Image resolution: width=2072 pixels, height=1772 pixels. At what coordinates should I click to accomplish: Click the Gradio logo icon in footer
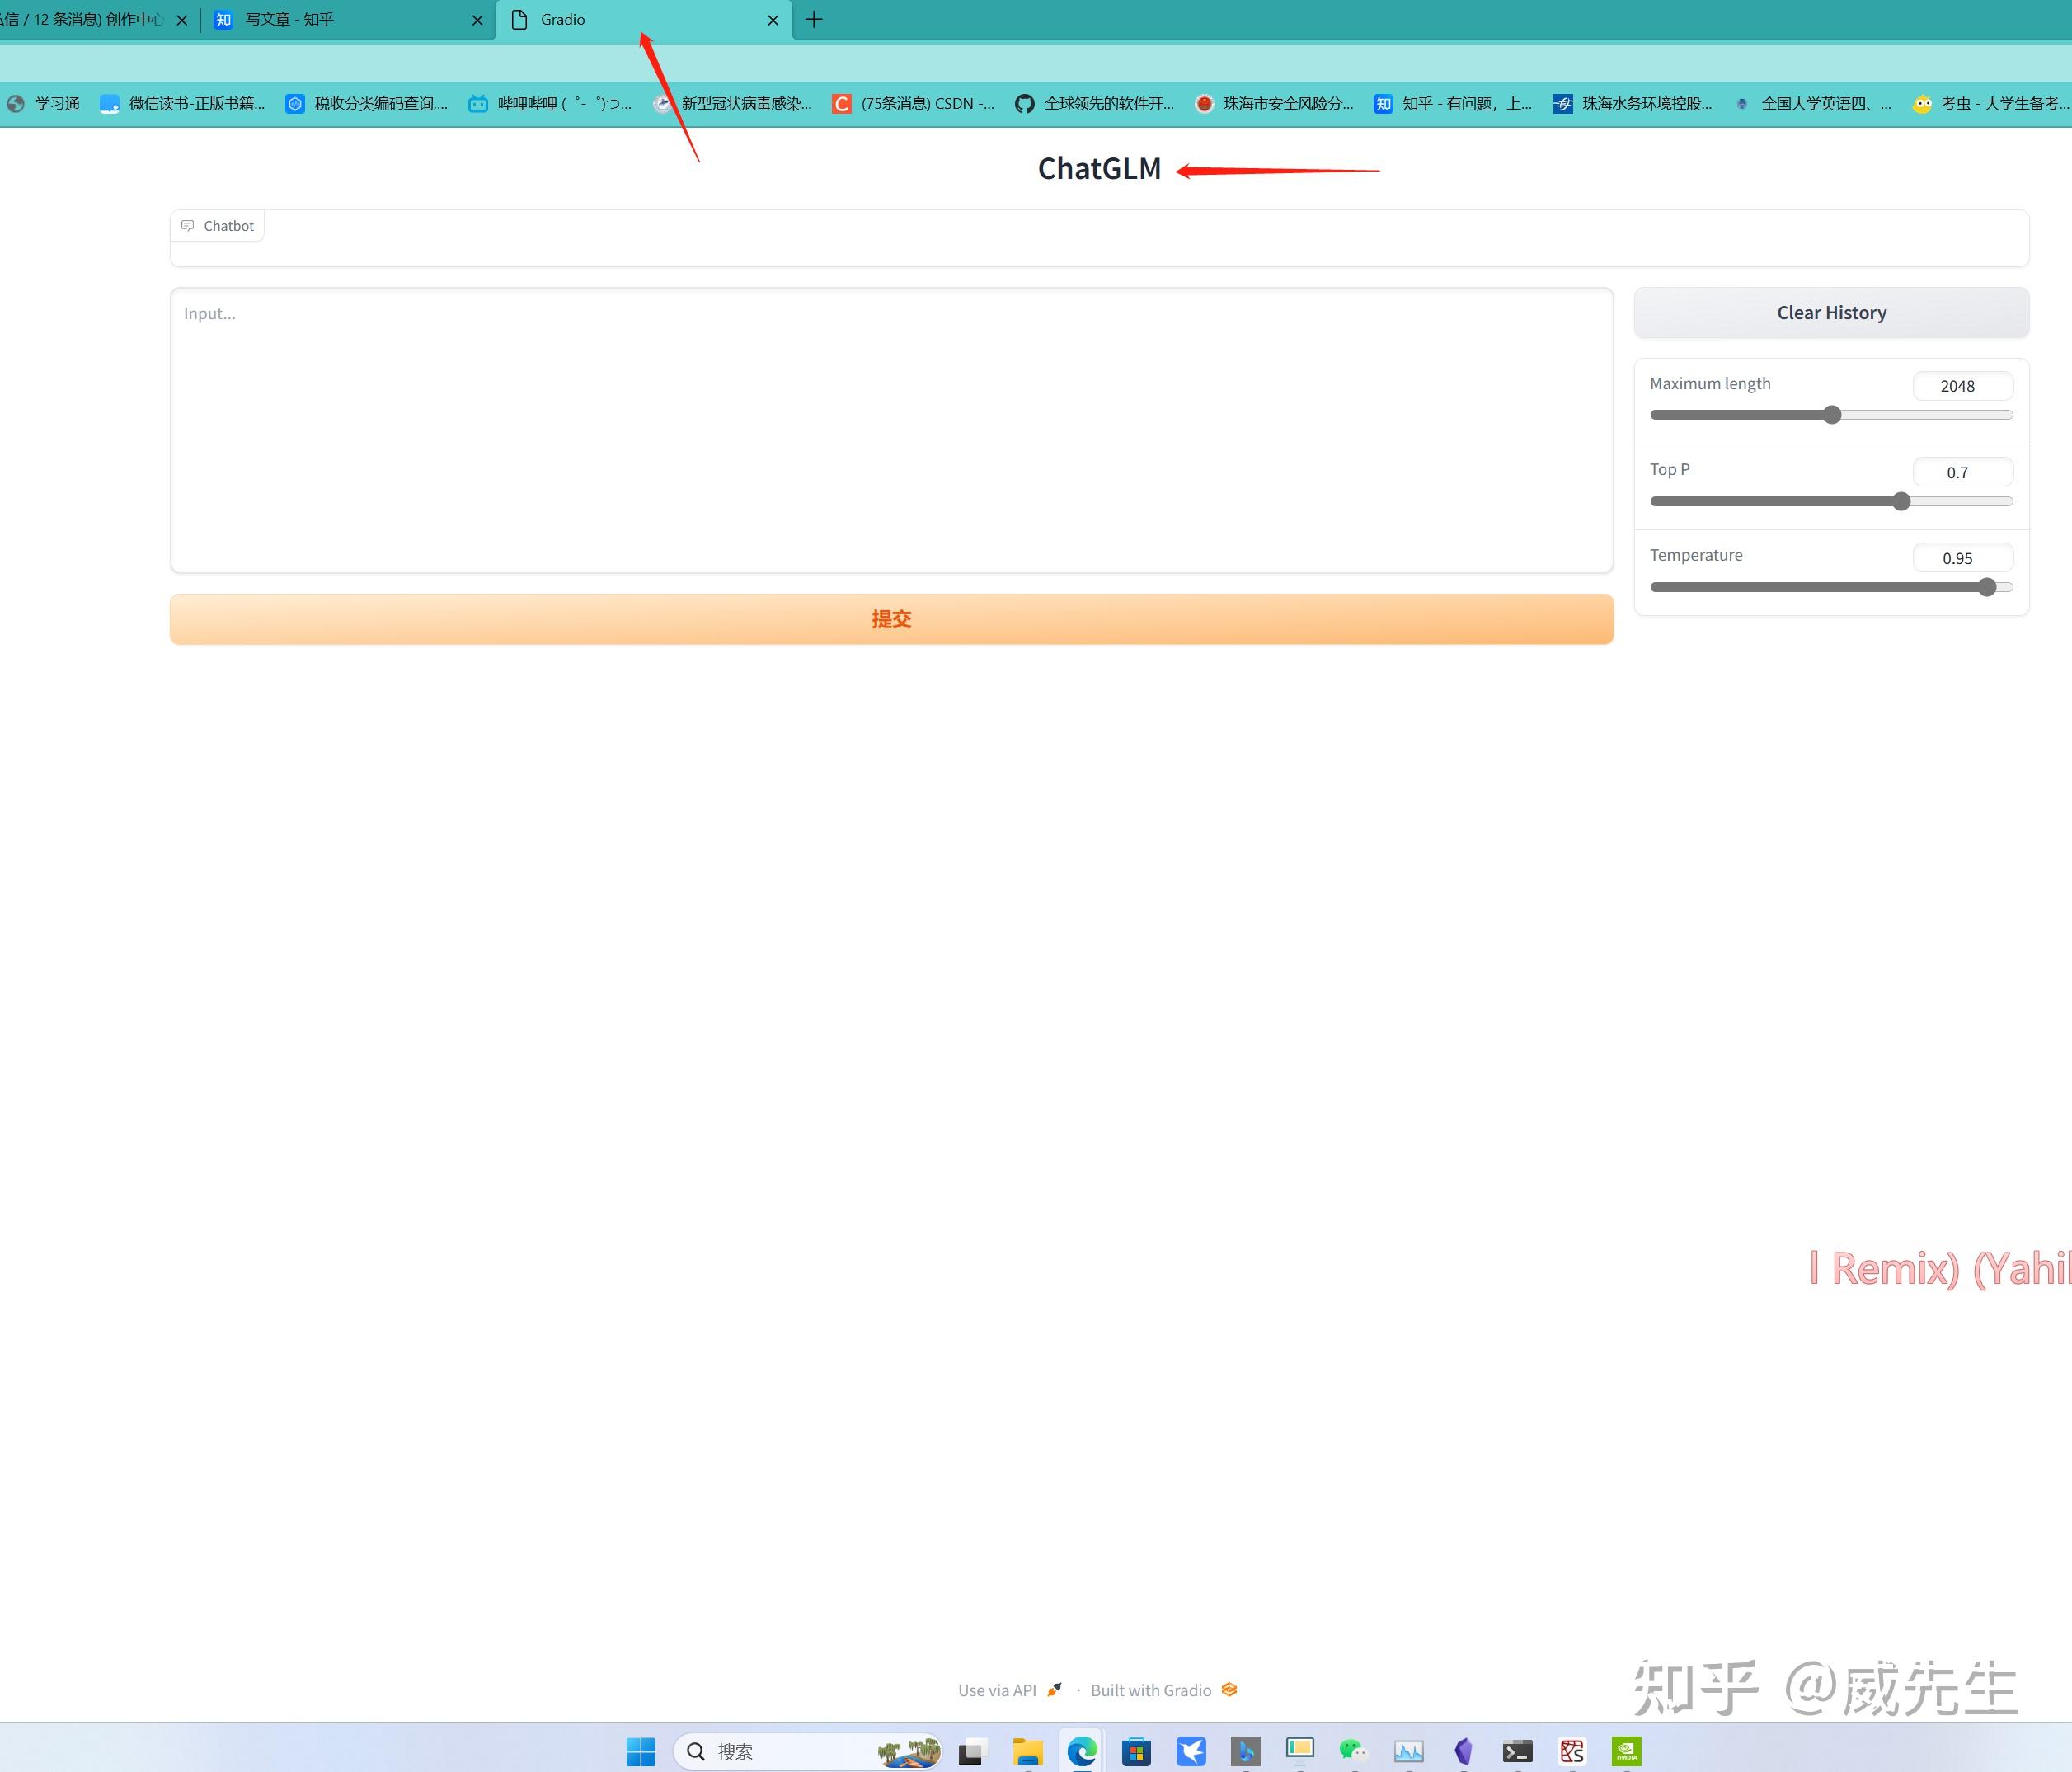tap(1230, 1690)
